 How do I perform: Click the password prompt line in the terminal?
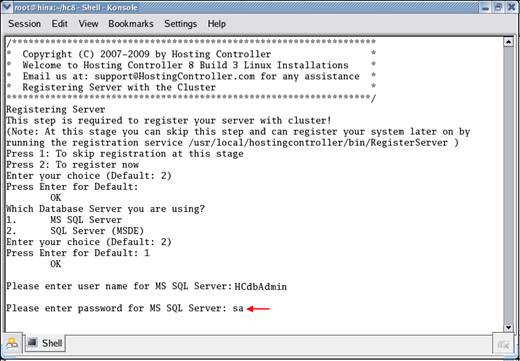pyautogui.click(x=125, y=308)
